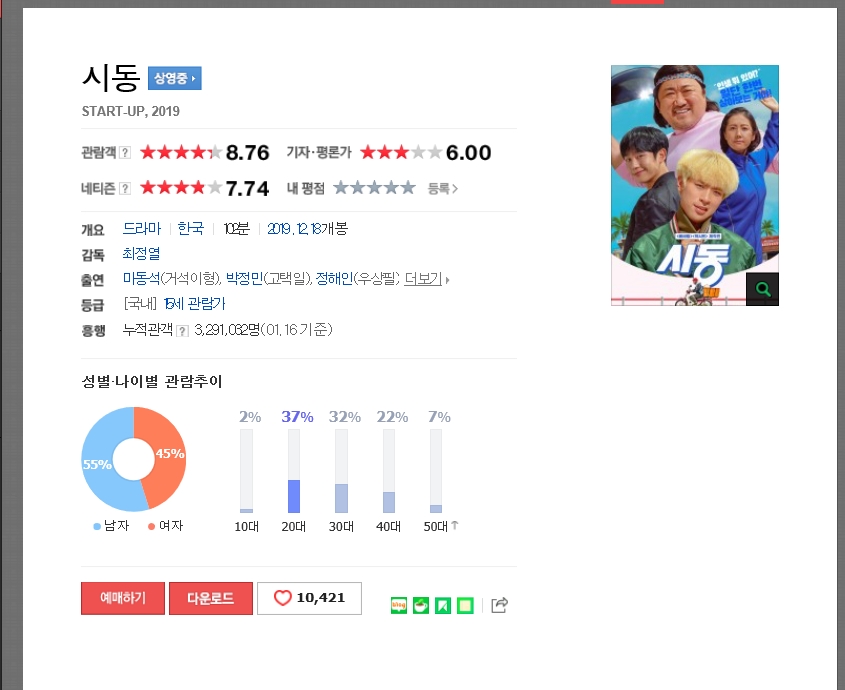
Task: Open actor 마동석's profile link
Action: [141, 279]
